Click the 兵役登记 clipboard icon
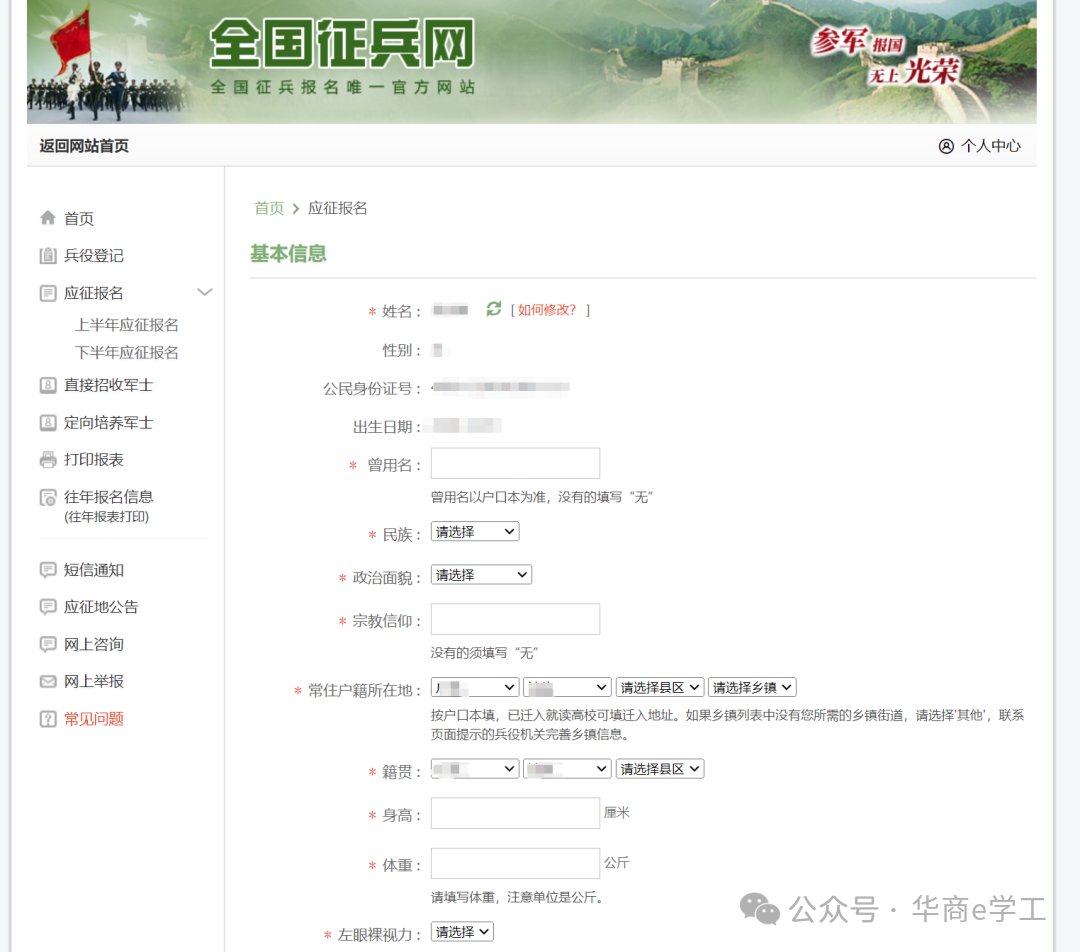Viewport: 1080px width, 952px height. [x=48, y=256]
